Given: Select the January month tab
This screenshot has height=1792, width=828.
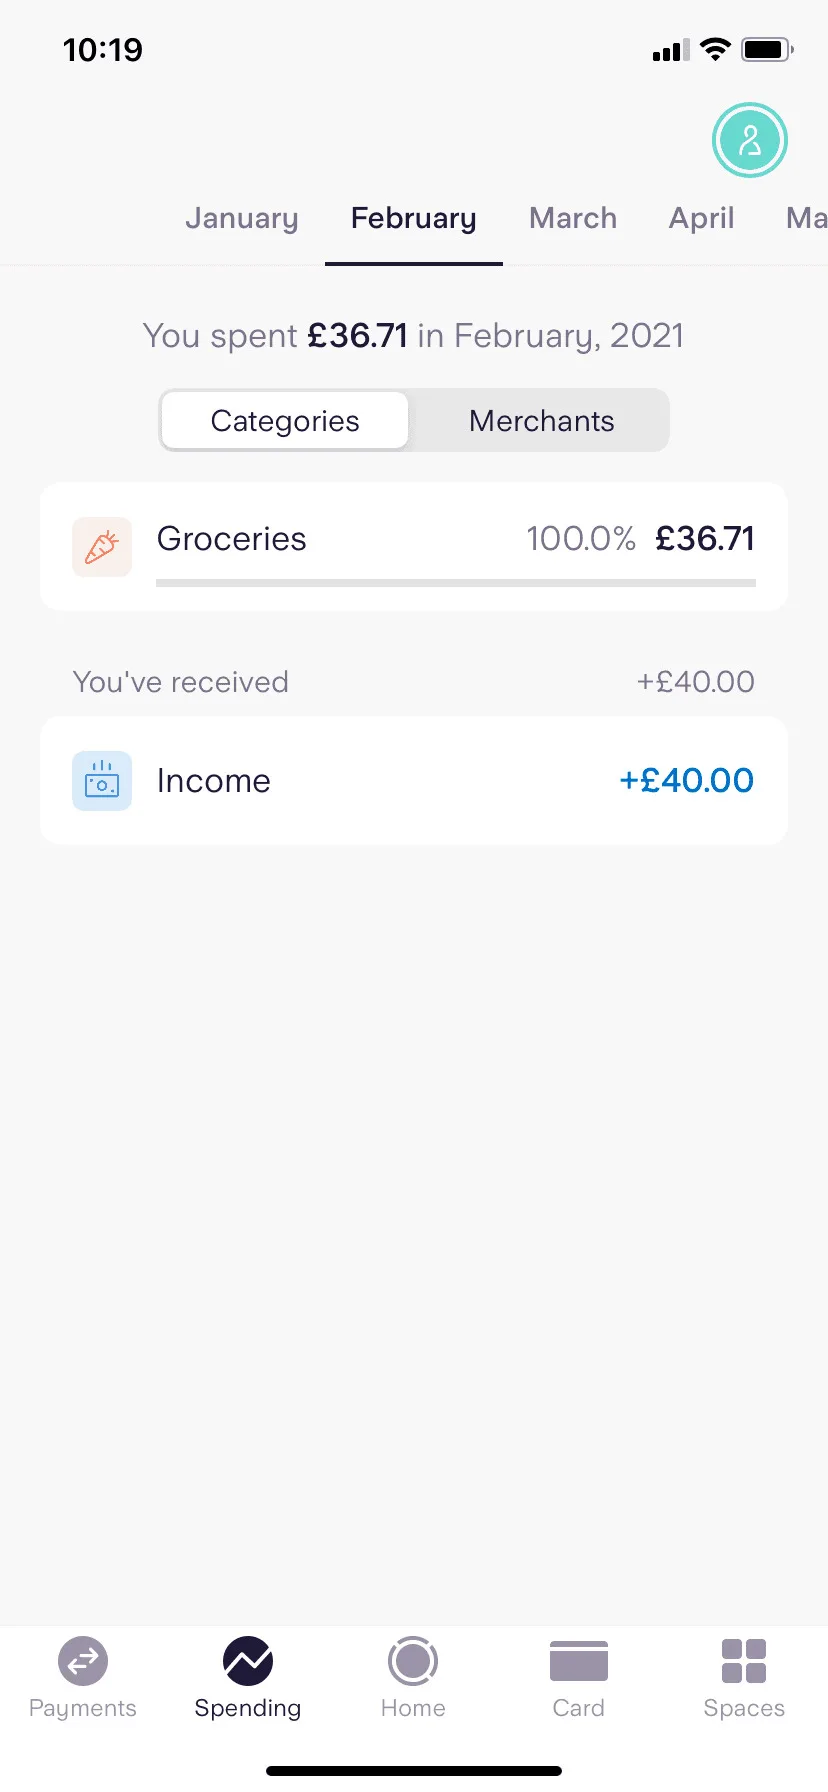Looking at the screenshot, I should click(x=242, y=218).
